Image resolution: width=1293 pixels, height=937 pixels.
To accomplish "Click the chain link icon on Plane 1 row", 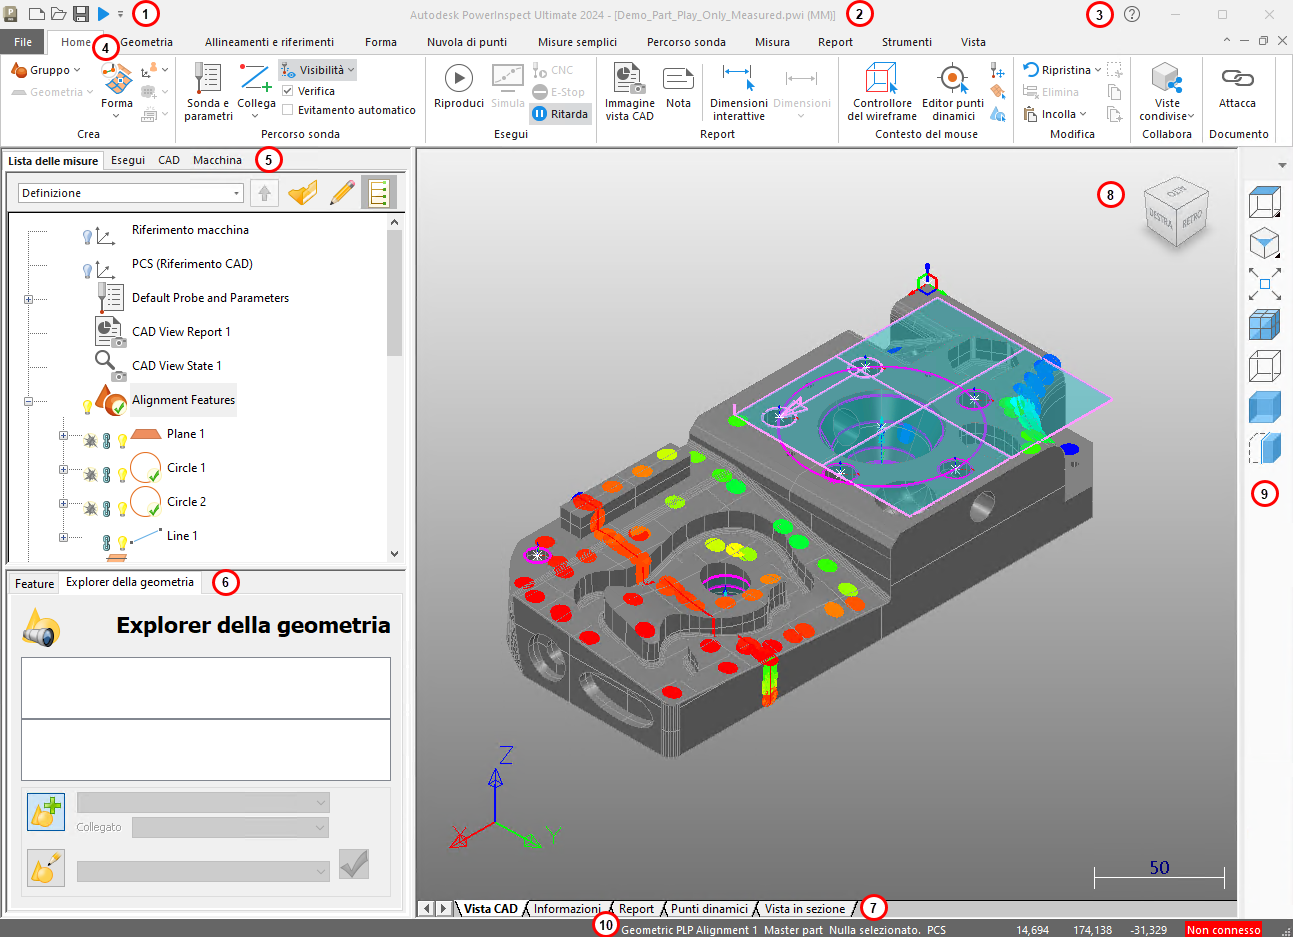I will pyautogui.click(x=107, y=440).
